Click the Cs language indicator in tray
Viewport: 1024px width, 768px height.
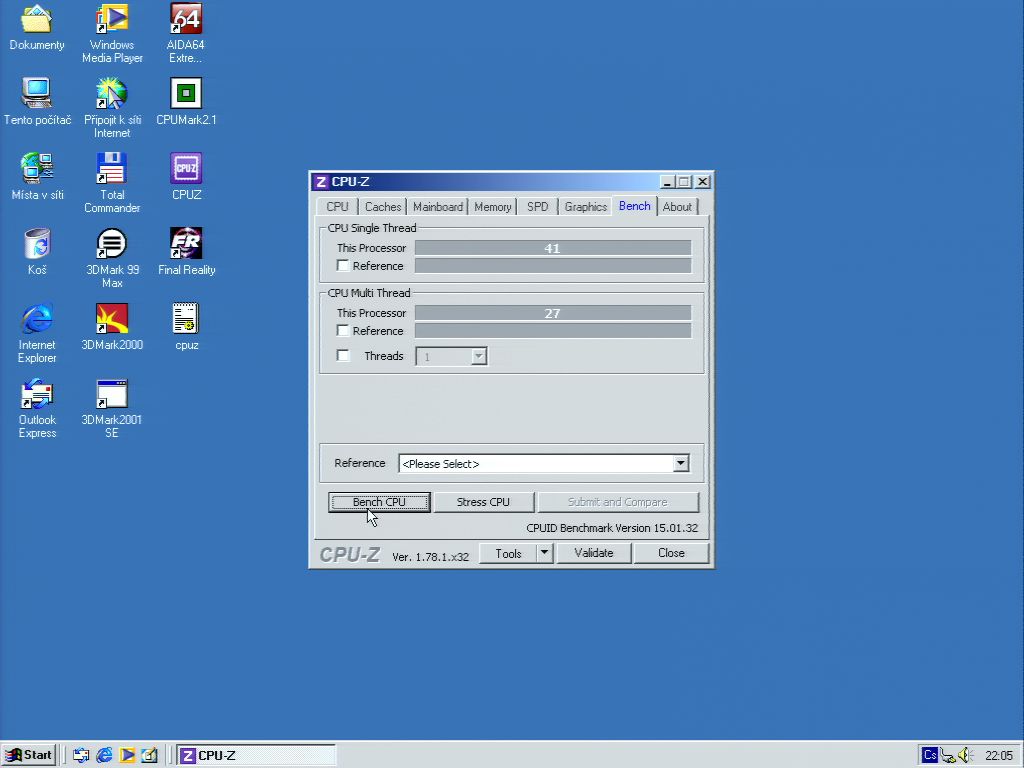tap(929, 755)
